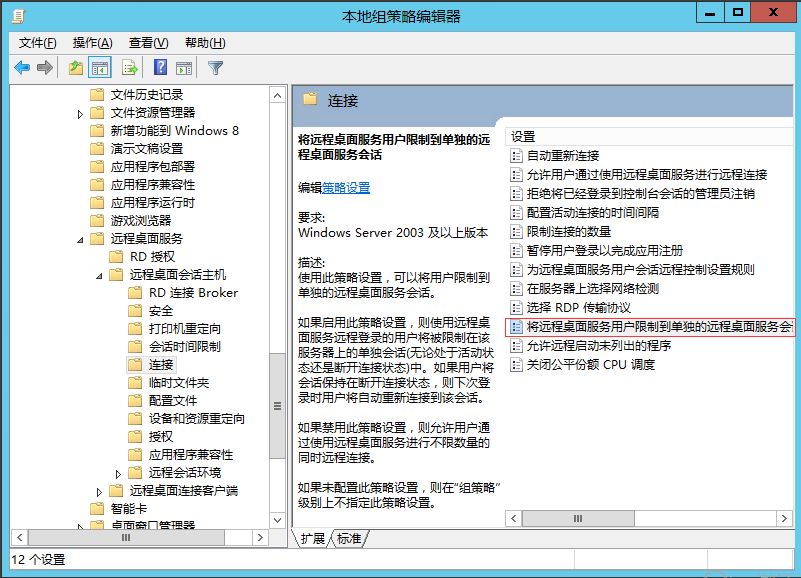Click folder icon next to 智能卡
Screen dimensions: 801x578
pos(97,508)
